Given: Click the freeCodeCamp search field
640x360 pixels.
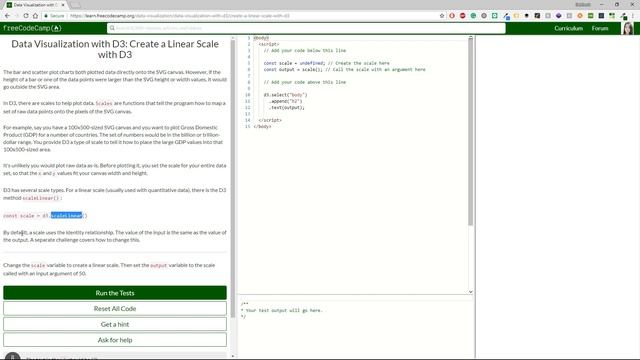Looking at the screenshot, I should coord(306,28).
